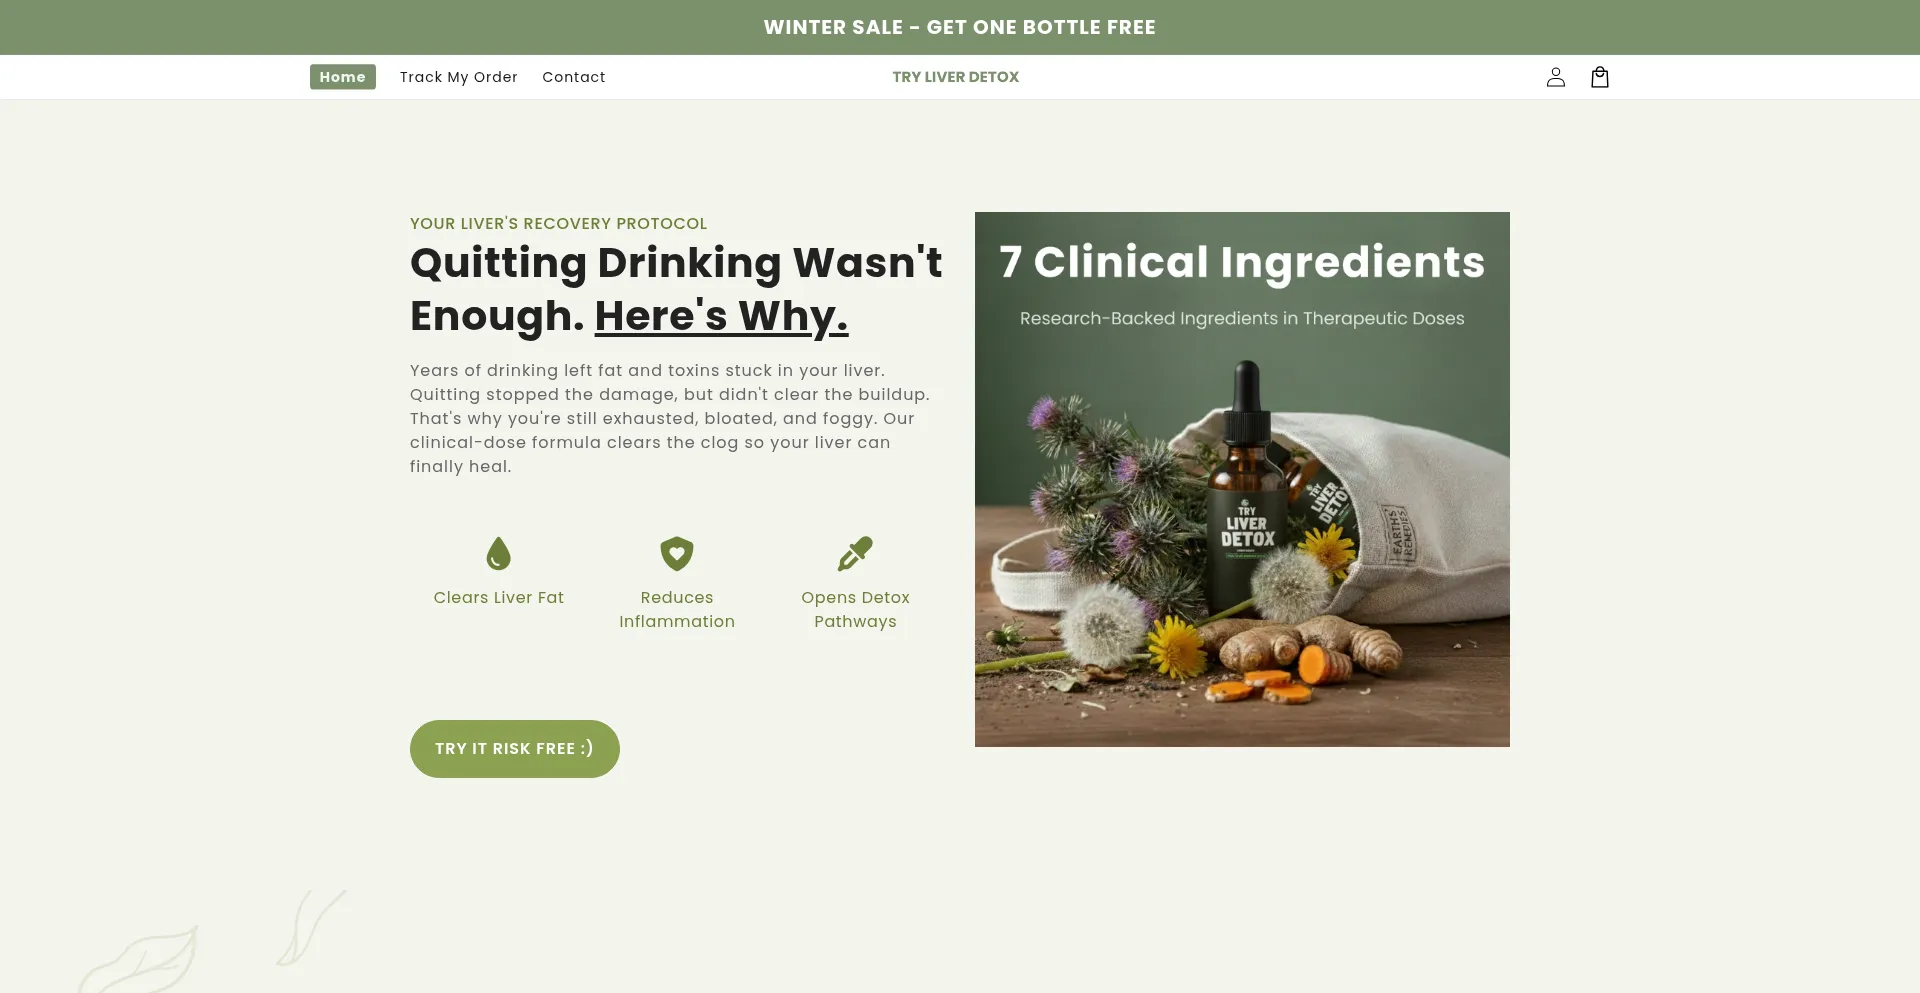Click the Reduces Inflammation label

click(x=677, y=609)
